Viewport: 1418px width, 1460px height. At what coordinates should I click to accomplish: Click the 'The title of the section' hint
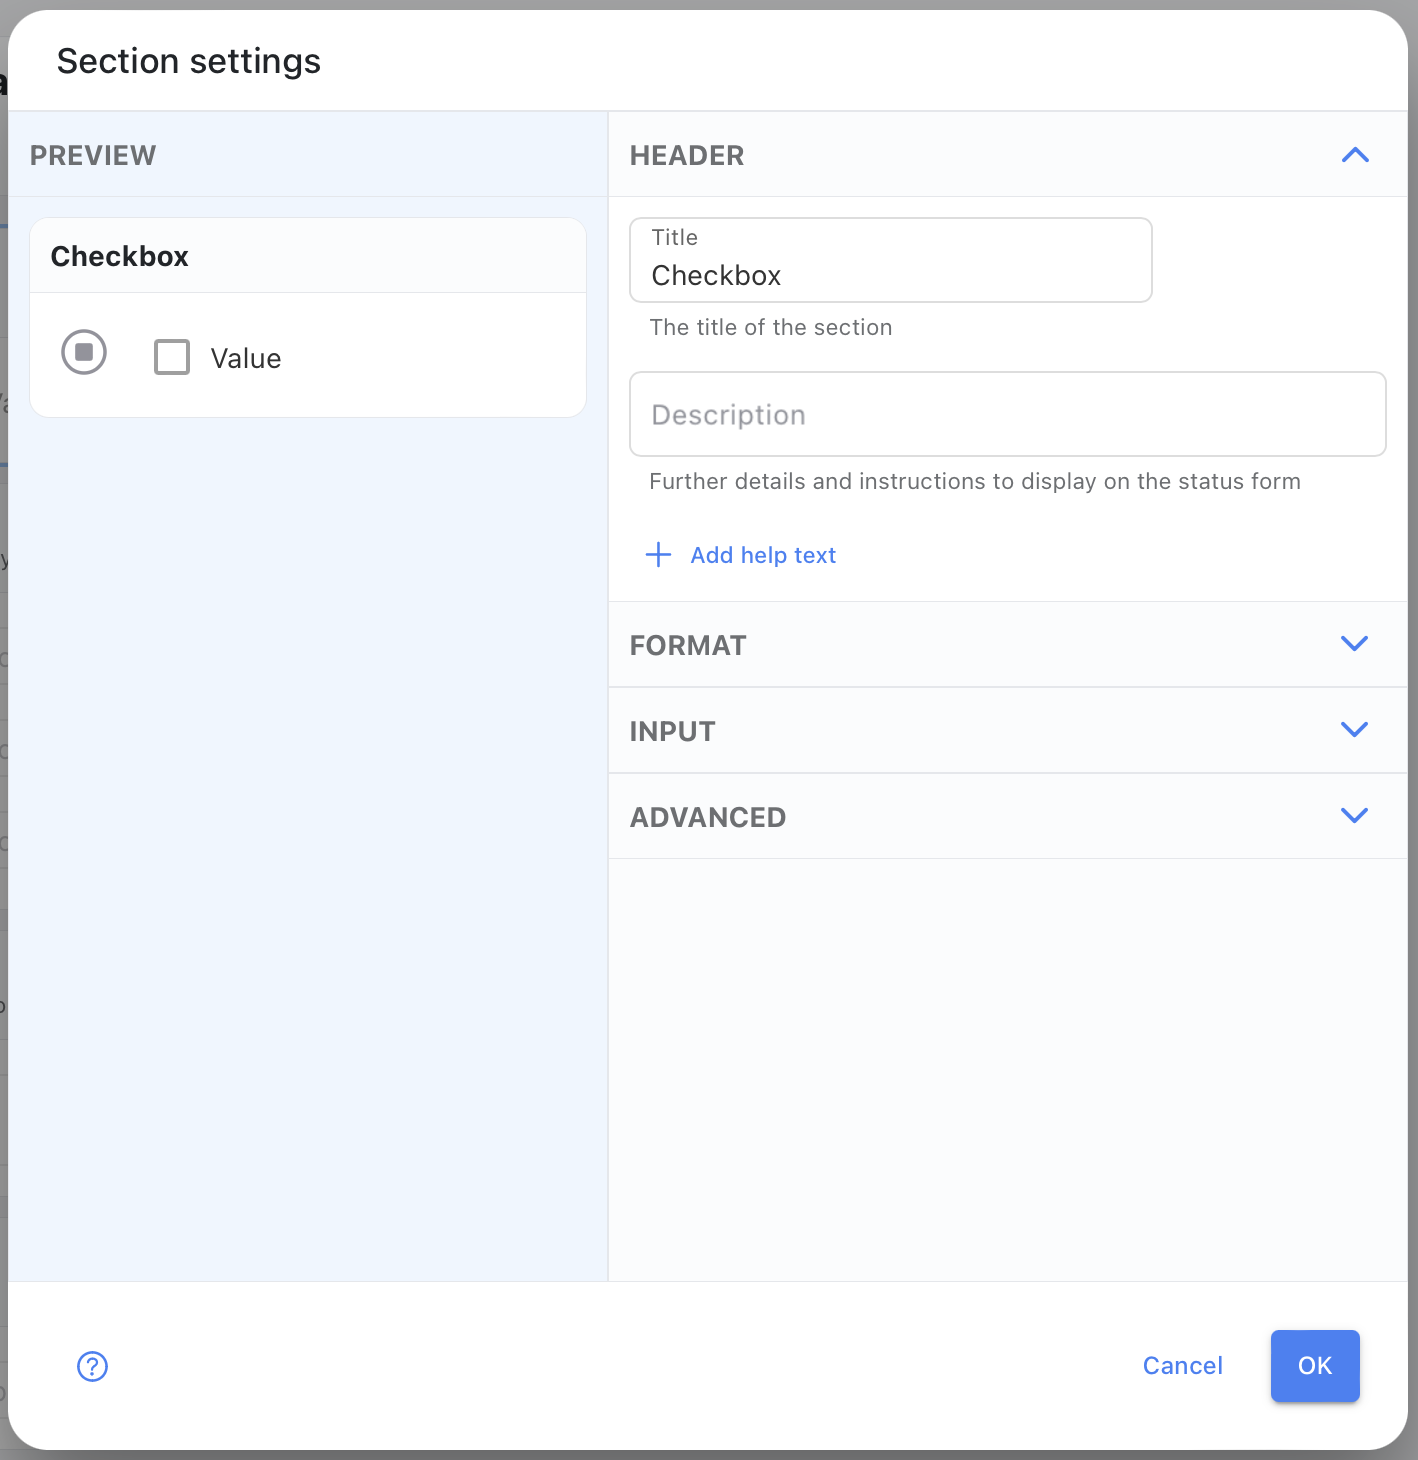pyautogui.click(x=771, y=327)
